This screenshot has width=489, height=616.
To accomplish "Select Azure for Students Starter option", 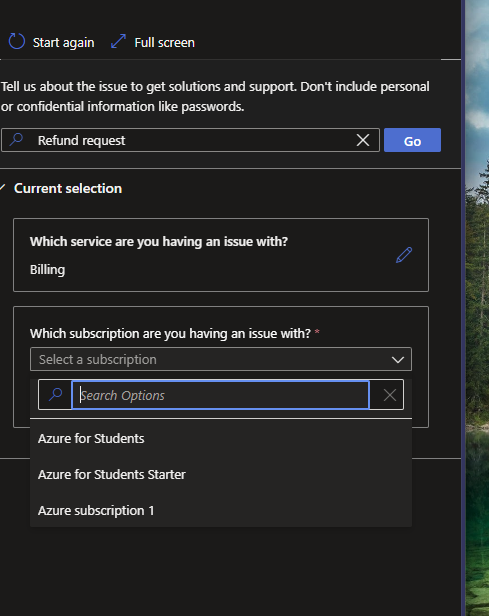I will pyautogui.click(x=221, y=475).
